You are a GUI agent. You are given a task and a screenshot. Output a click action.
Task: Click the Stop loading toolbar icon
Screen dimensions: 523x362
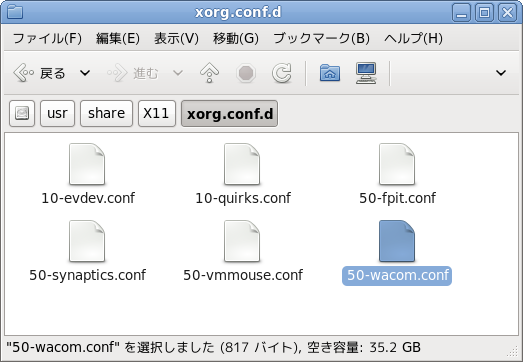point(246,72)
